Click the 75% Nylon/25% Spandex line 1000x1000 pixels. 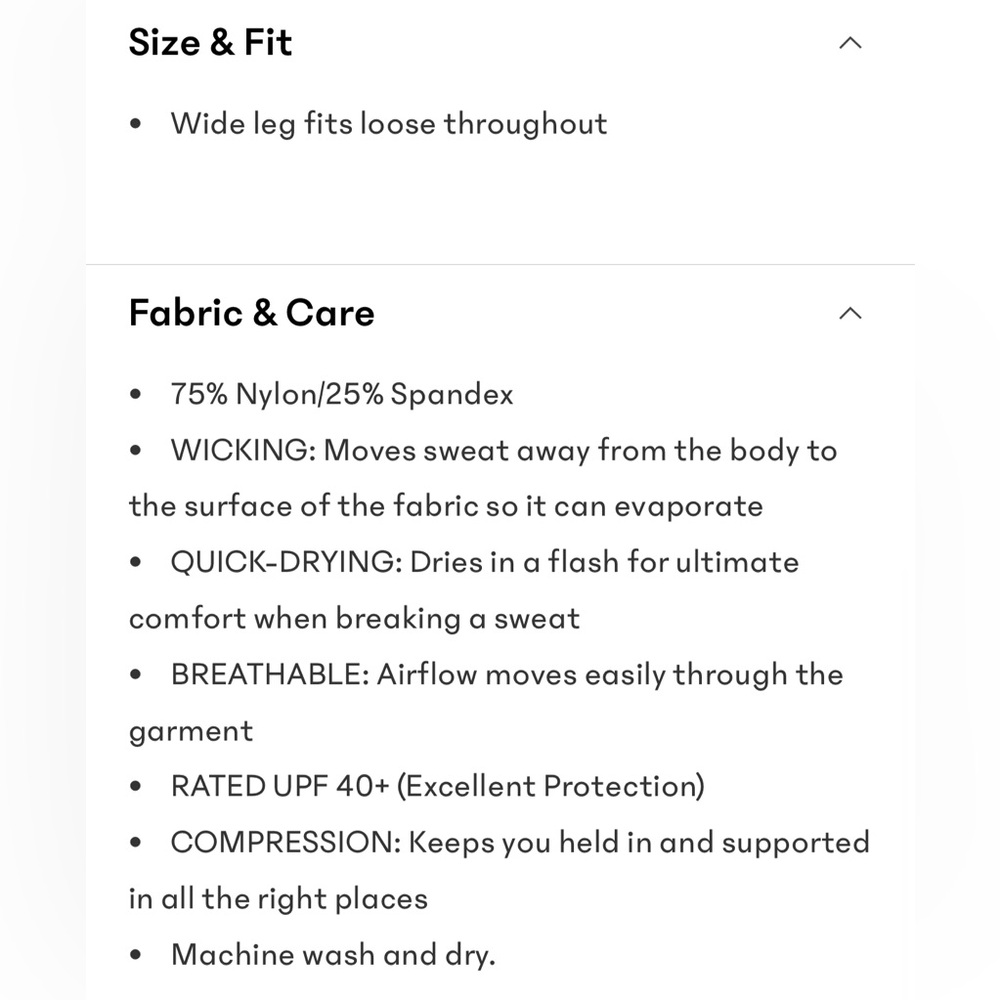click(342, 394)
